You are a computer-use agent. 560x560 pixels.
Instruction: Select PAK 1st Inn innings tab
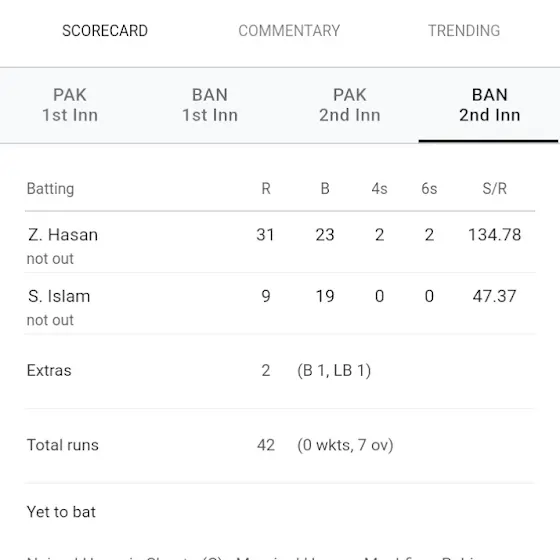coord(70,105)
